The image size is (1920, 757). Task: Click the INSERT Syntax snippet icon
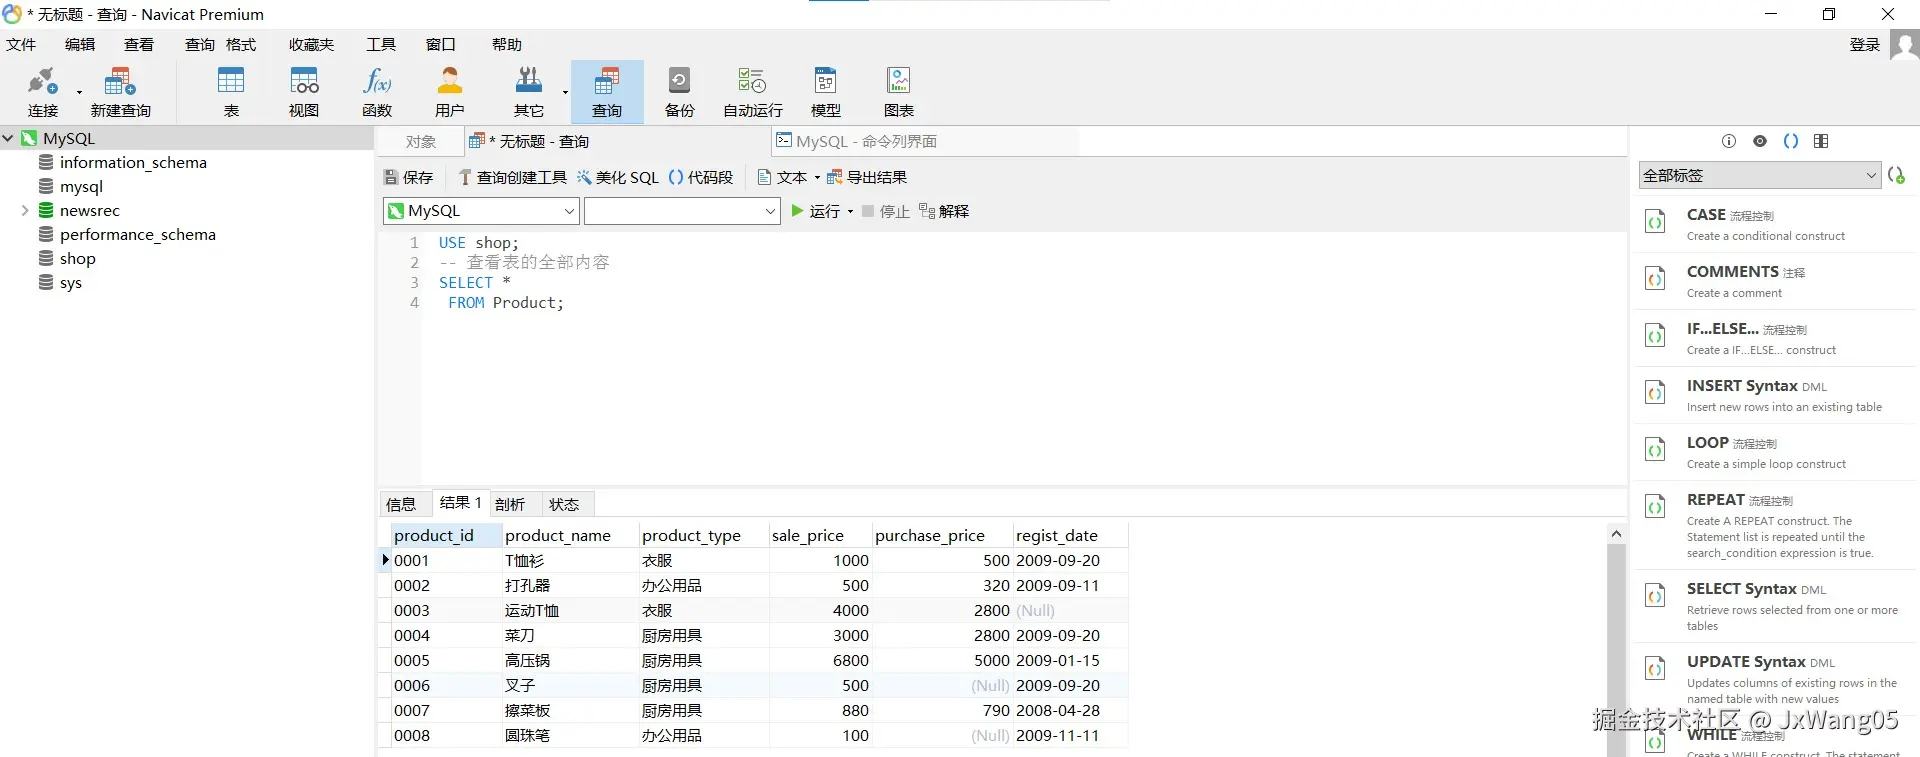click(1655, 393)
